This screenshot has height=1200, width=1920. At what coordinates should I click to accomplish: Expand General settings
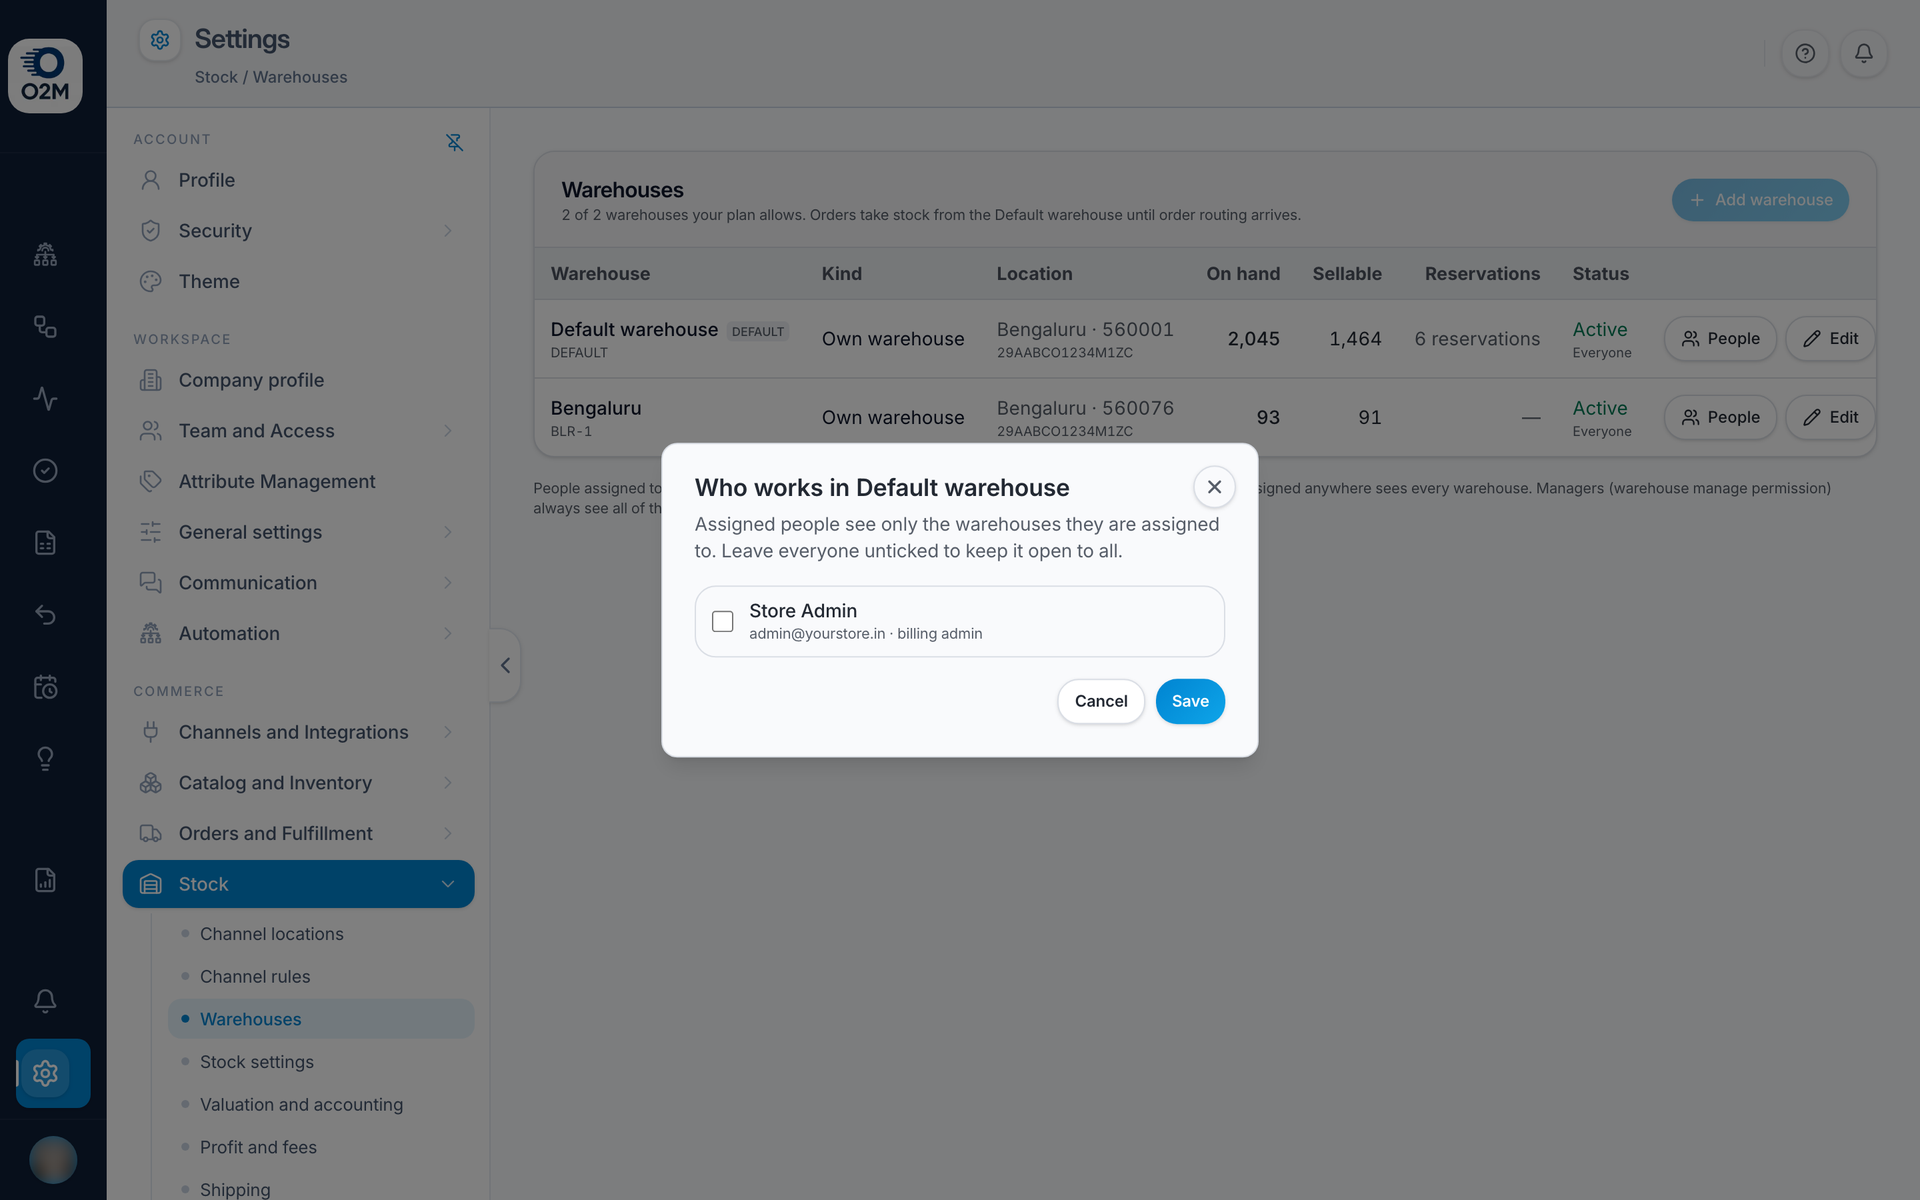click(298, 532)
